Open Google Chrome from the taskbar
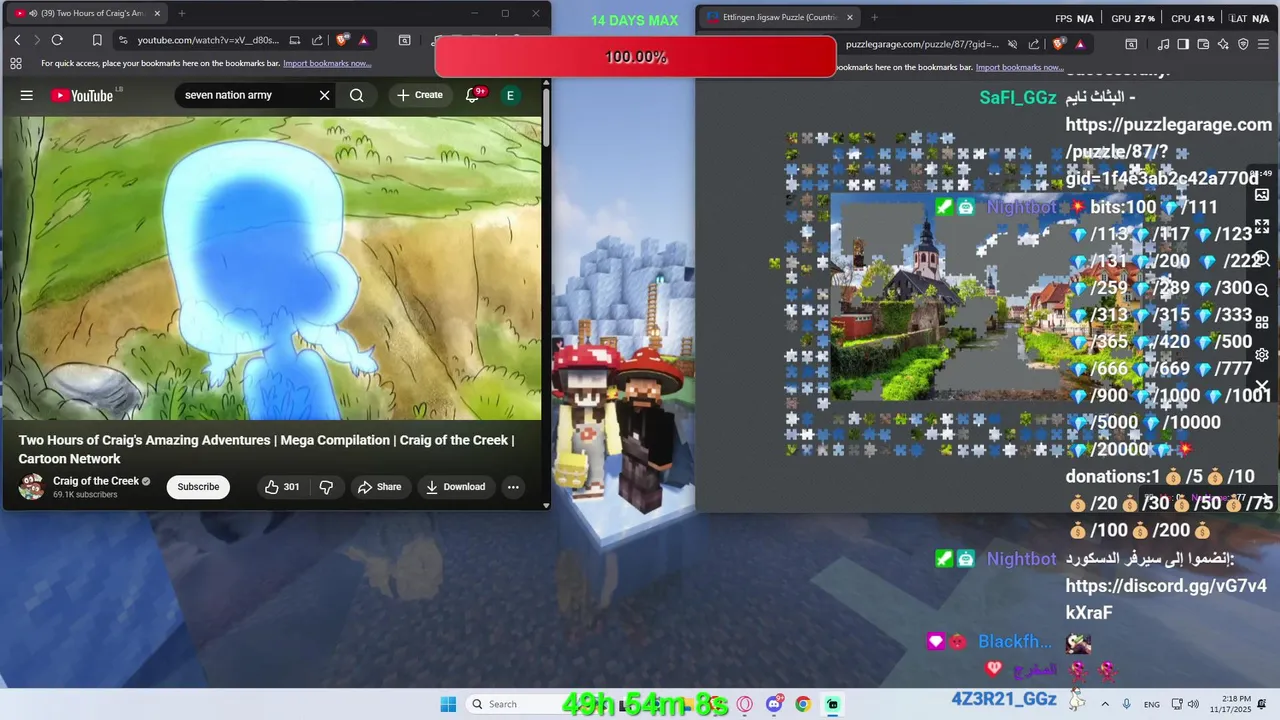 tap(803, 704)
